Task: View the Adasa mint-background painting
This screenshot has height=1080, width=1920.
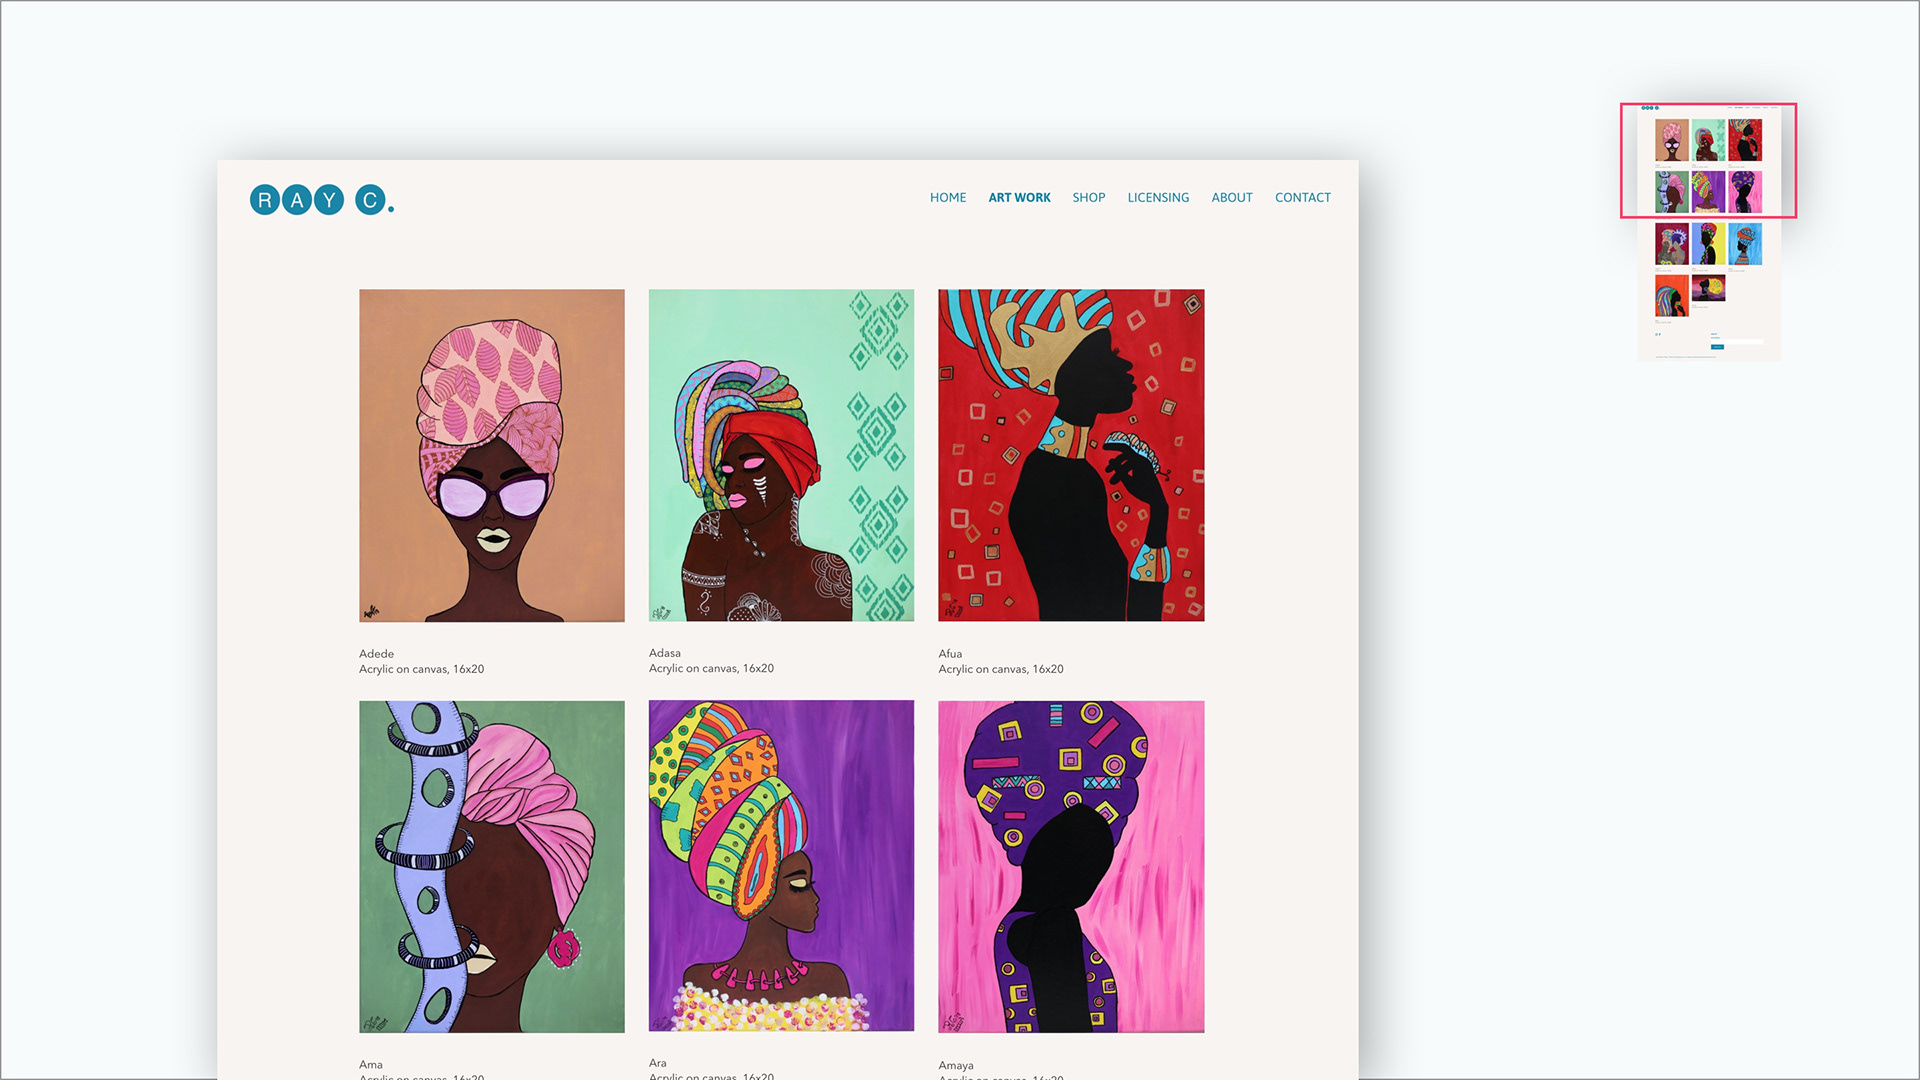Action: pos(781,455)
